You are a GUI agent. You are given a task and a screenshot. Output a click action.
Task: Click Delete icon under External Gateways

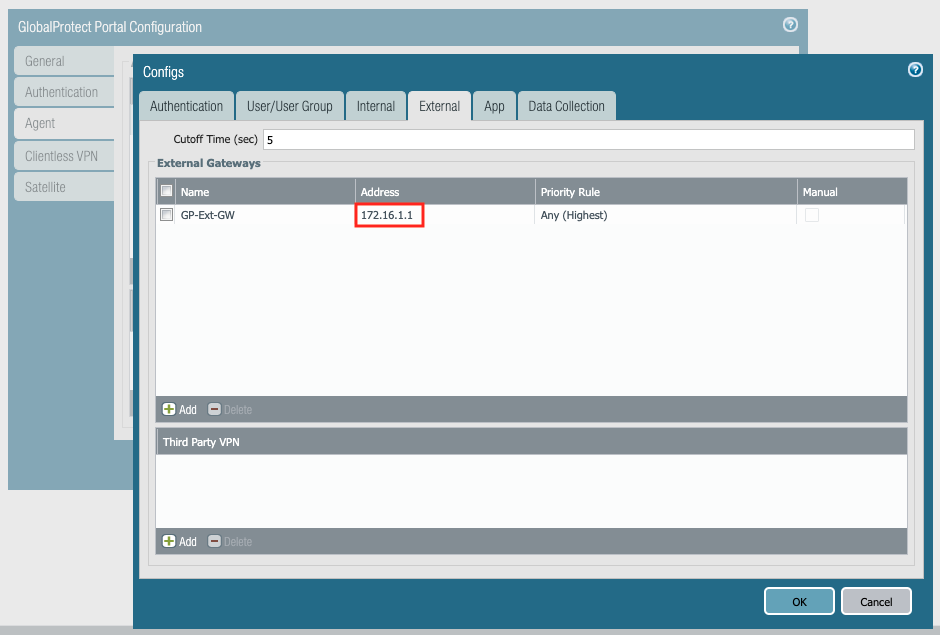point(214,409)
